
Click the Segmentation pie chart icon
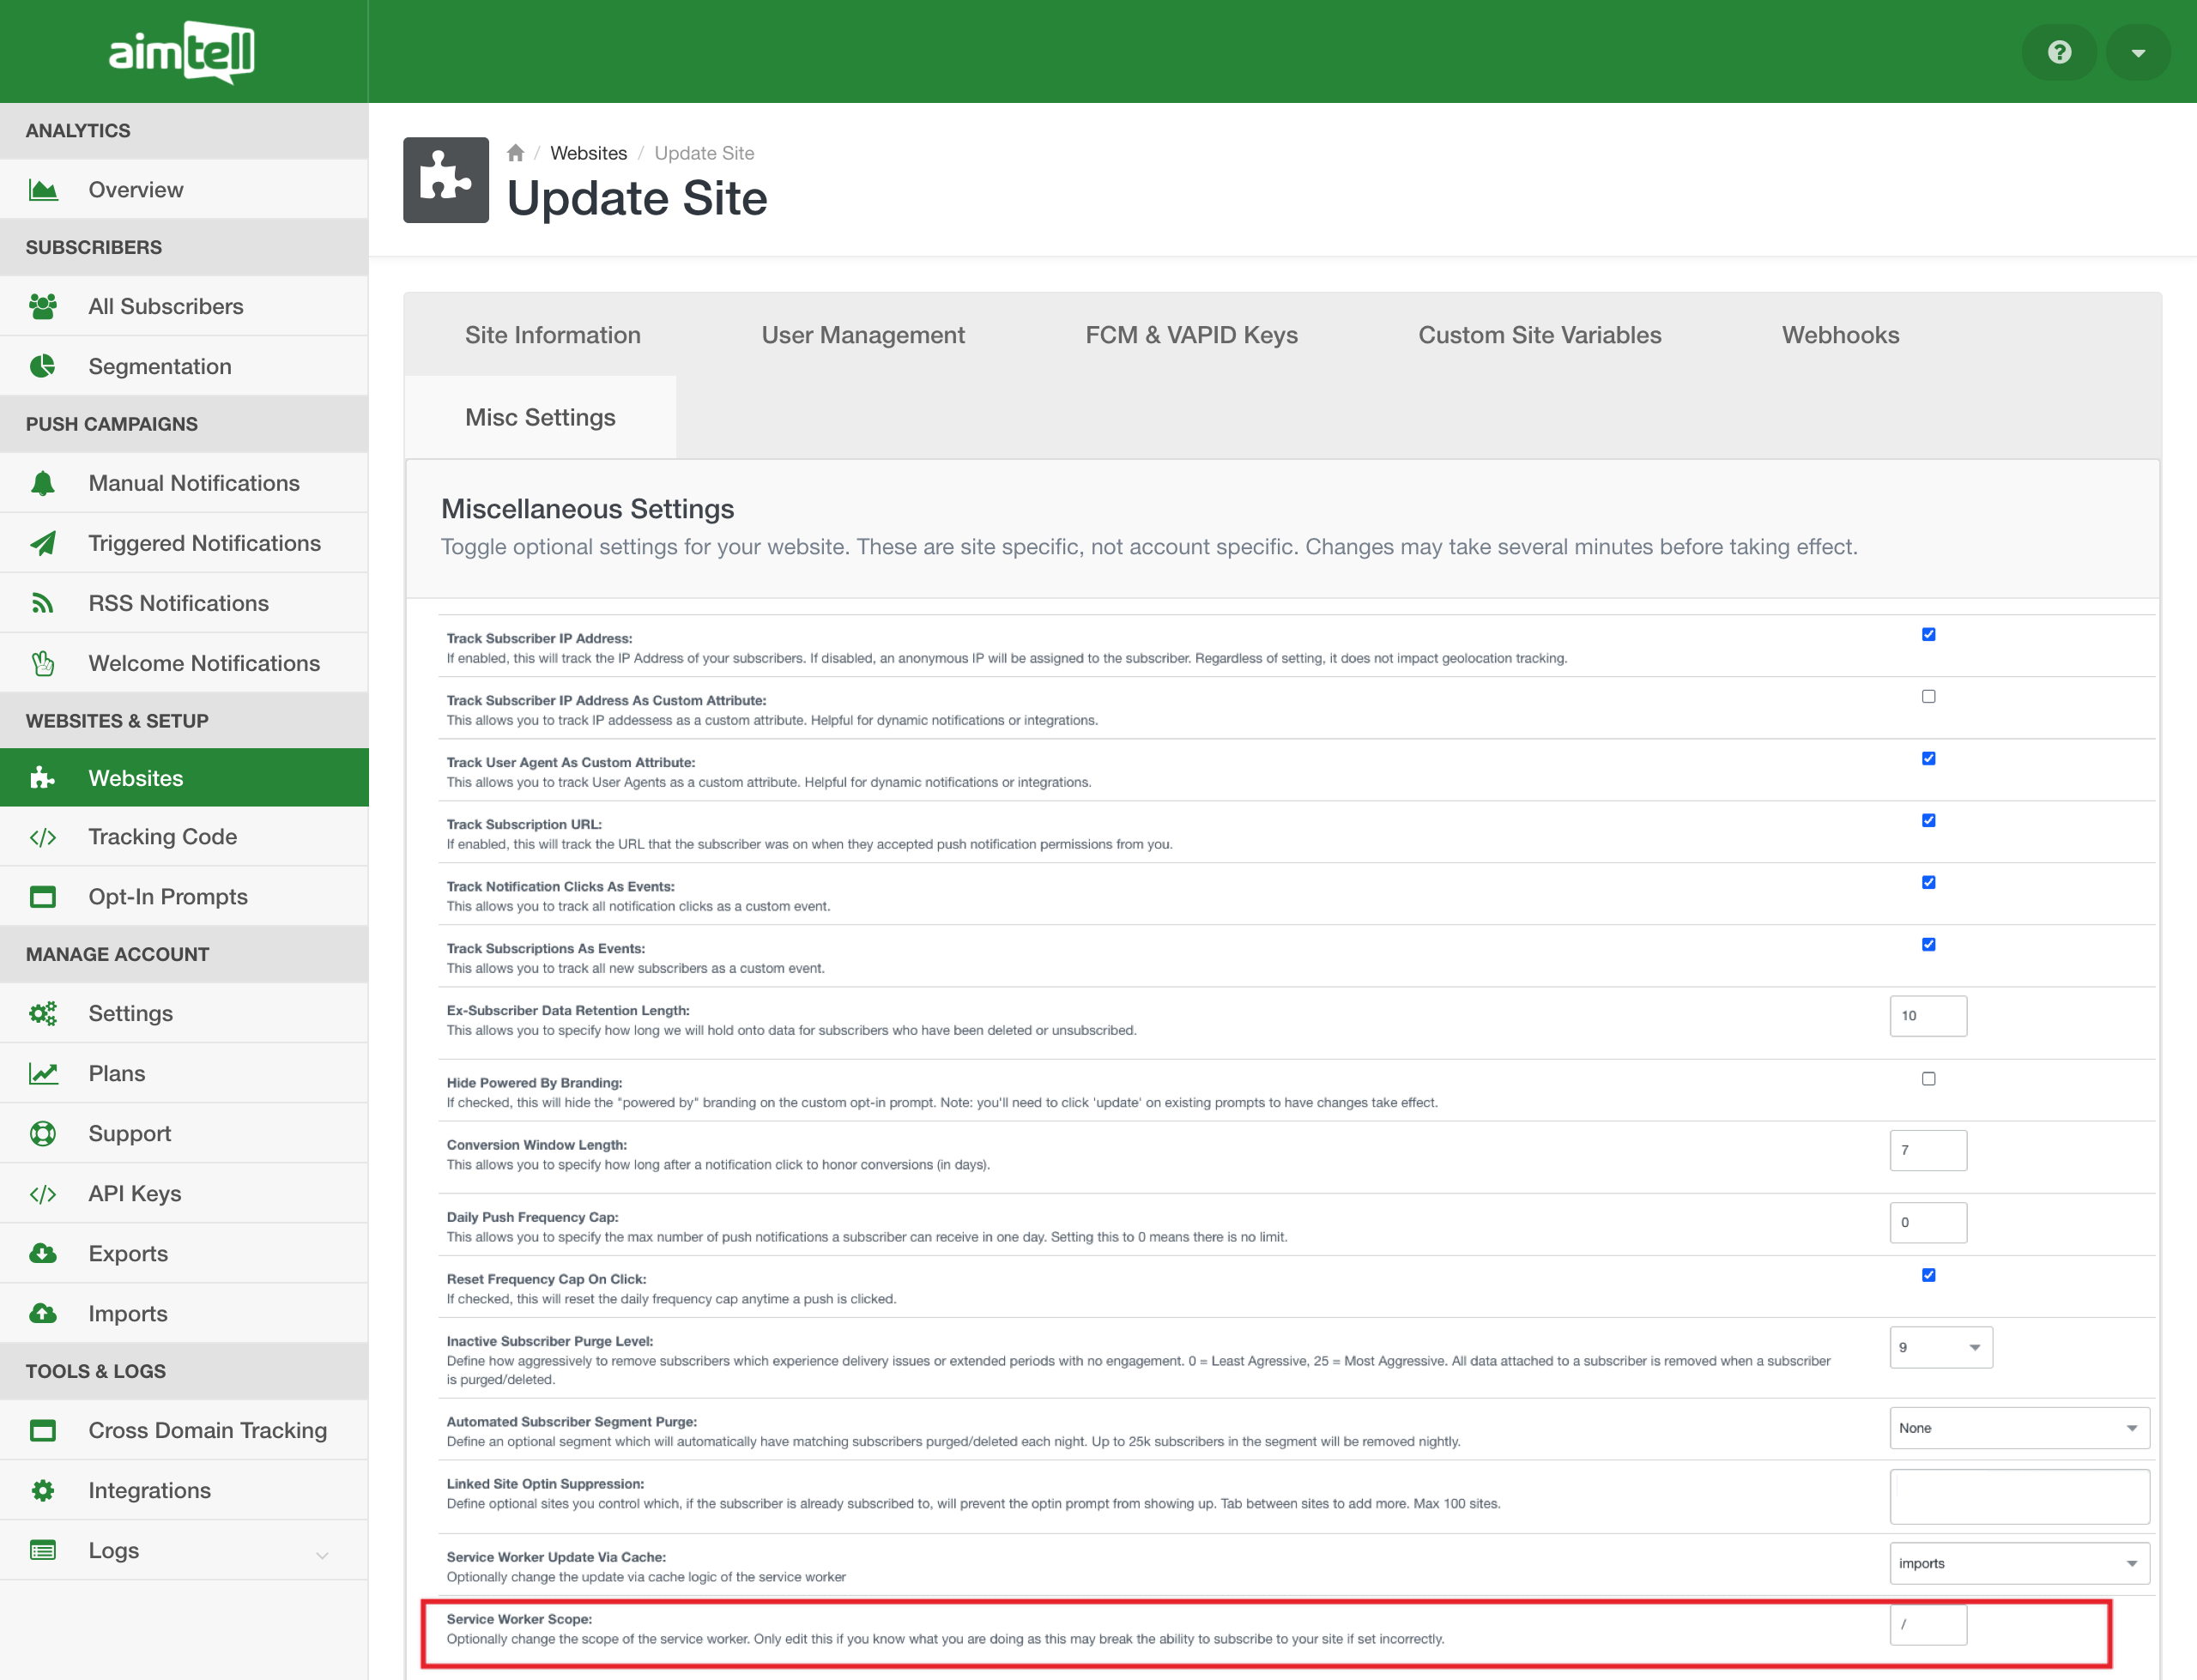click(43, 367)
